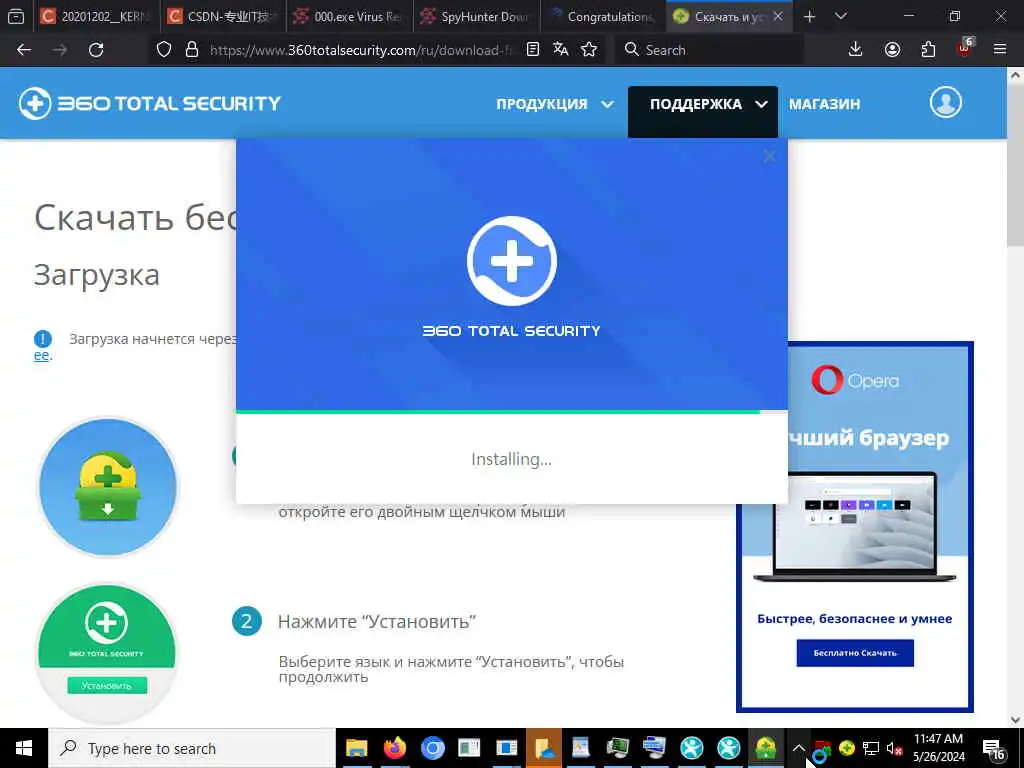The image size is (1024, 768).
Task: Switch to the 000.exe Virus tab
Action: (x=350, y=17)
